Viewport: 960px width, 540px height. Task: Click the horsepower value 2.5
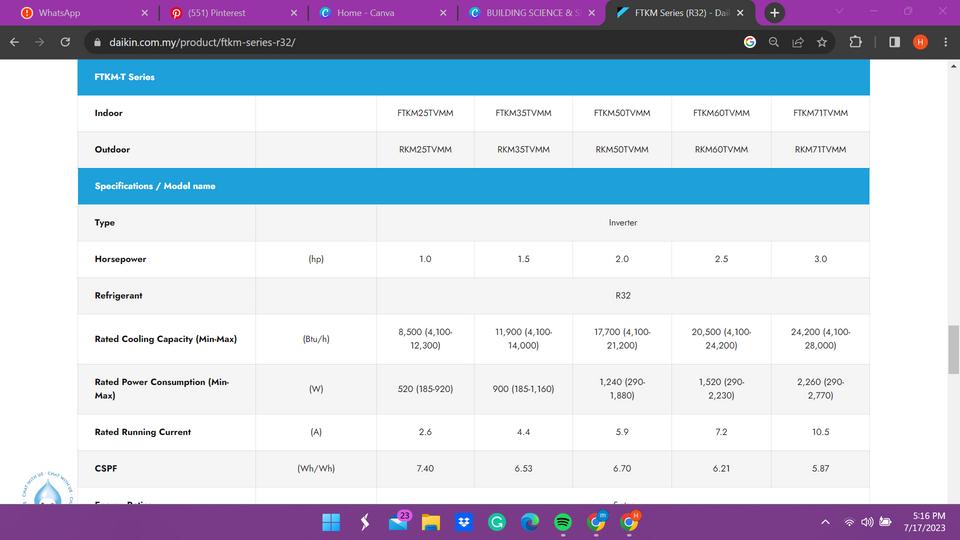click(721, 259)
